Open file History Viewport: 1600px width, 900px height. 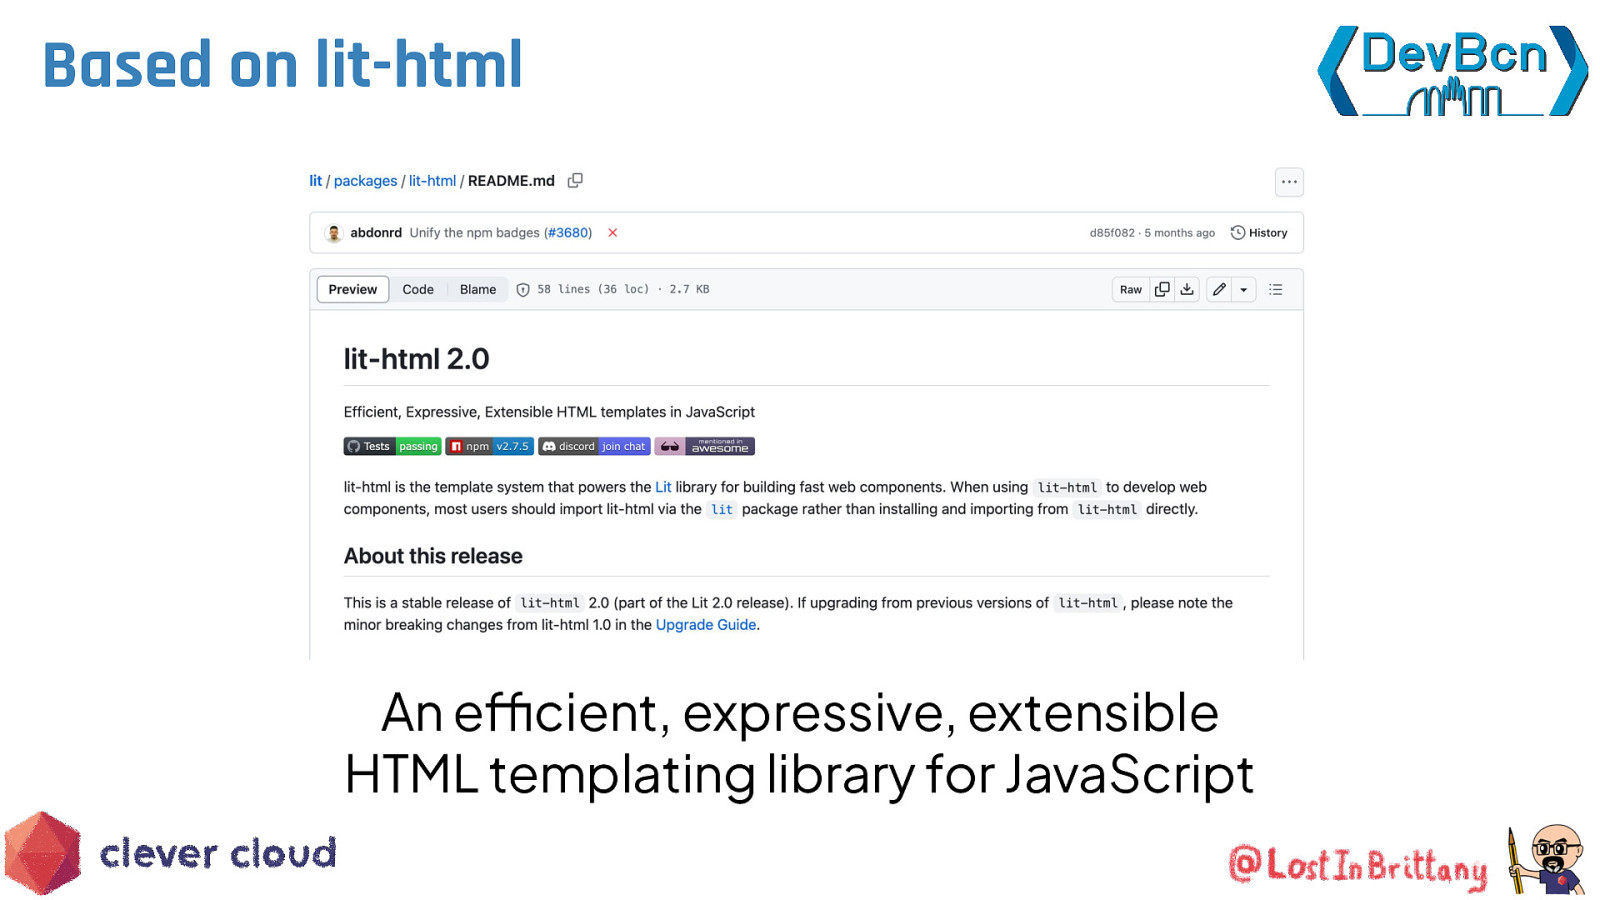(1259, 233)
